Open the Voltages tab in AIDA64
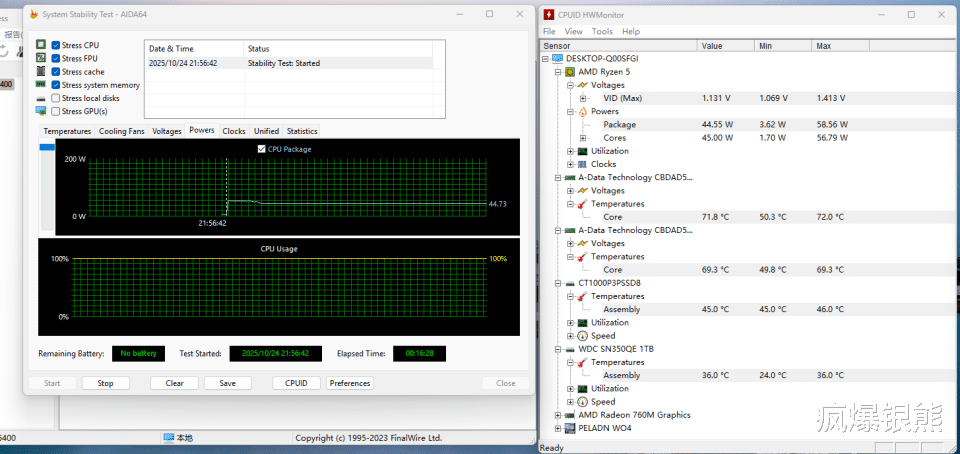The height and width of the screenshot is (454, 960). coord(167,131)
